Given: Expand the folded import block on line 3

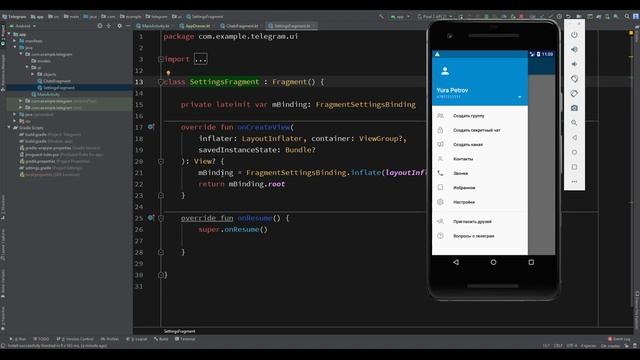Looking at the screenshot, I should coord(161,59).
